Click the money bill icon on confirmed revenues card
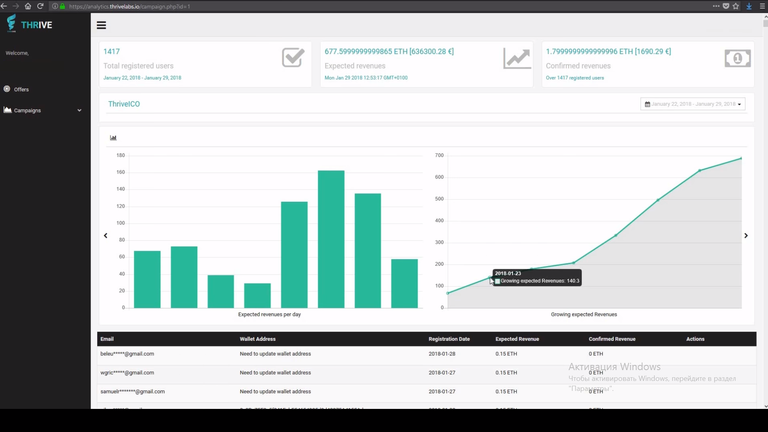Screen dimensions: 768x432 [738, 58]
